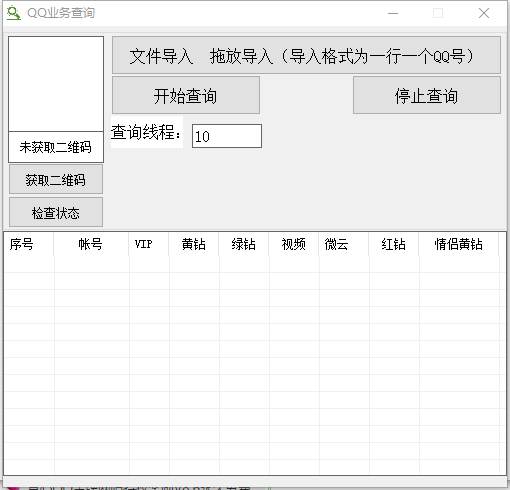This screenshot has width=510, height=490.
Task: Close the QQ业务查询 window
Action: (x=484, y=13)
